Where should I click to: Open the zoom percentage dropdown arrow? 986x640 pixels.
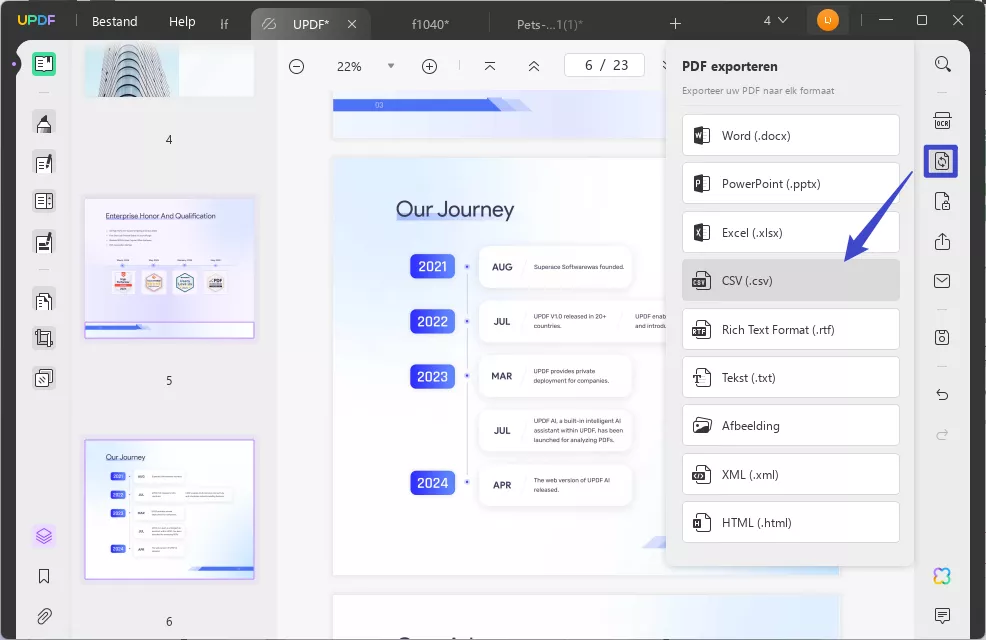pyautogui.click(x=391, y=66)
